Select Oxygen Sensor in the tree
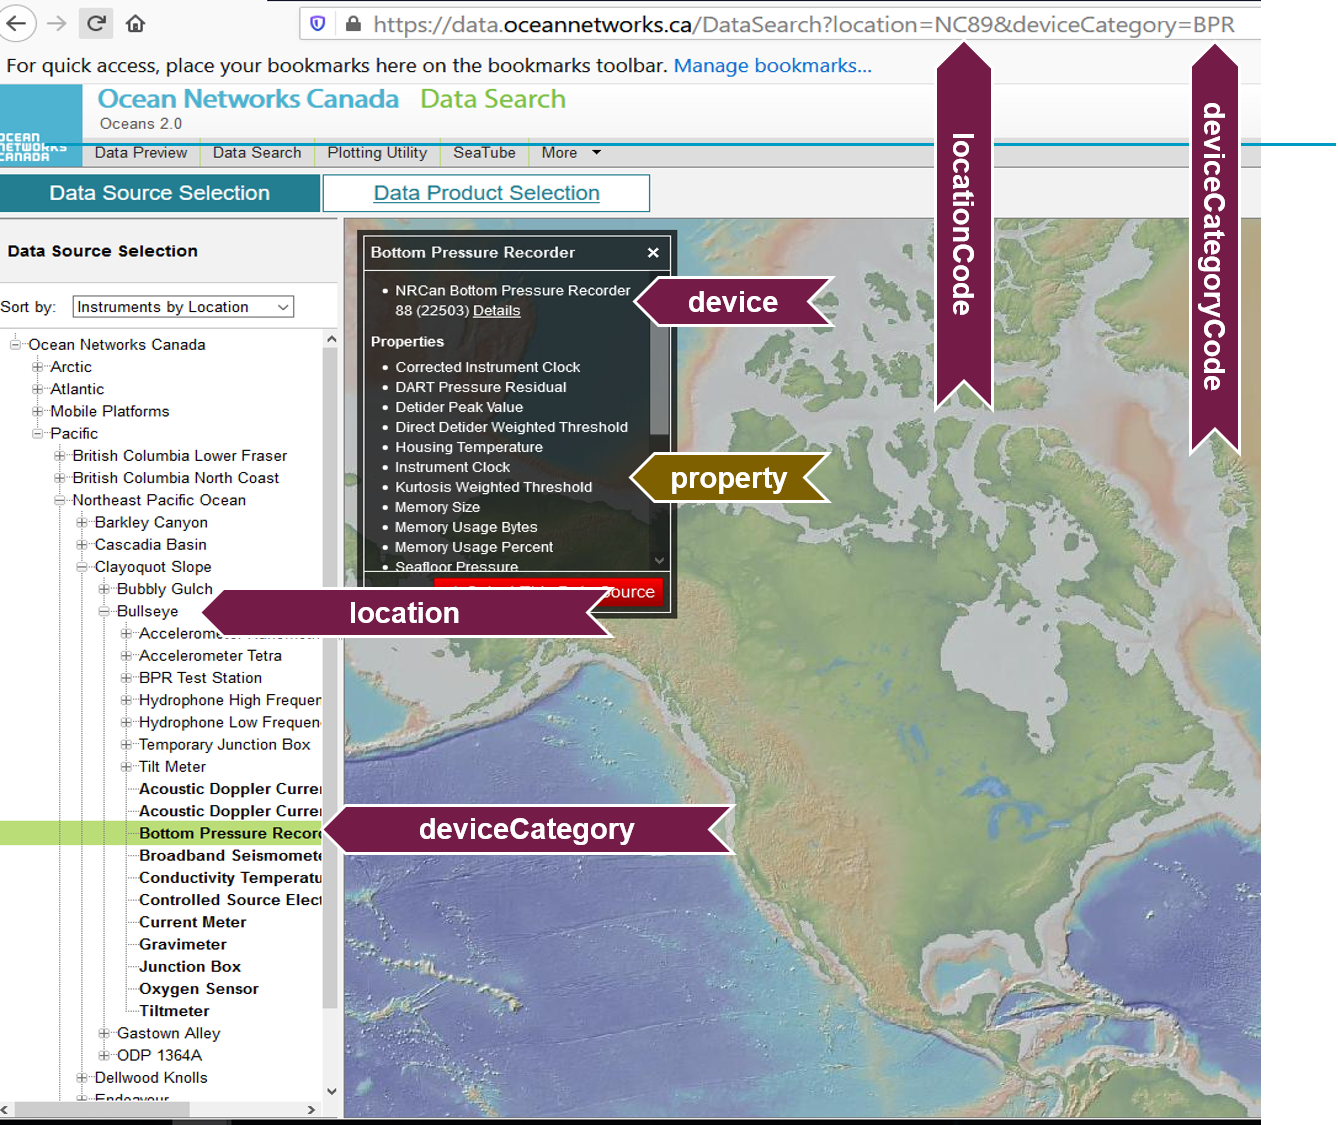Screen dimensions: 1338x1125 pyautogui.click(x=199, y=988)
